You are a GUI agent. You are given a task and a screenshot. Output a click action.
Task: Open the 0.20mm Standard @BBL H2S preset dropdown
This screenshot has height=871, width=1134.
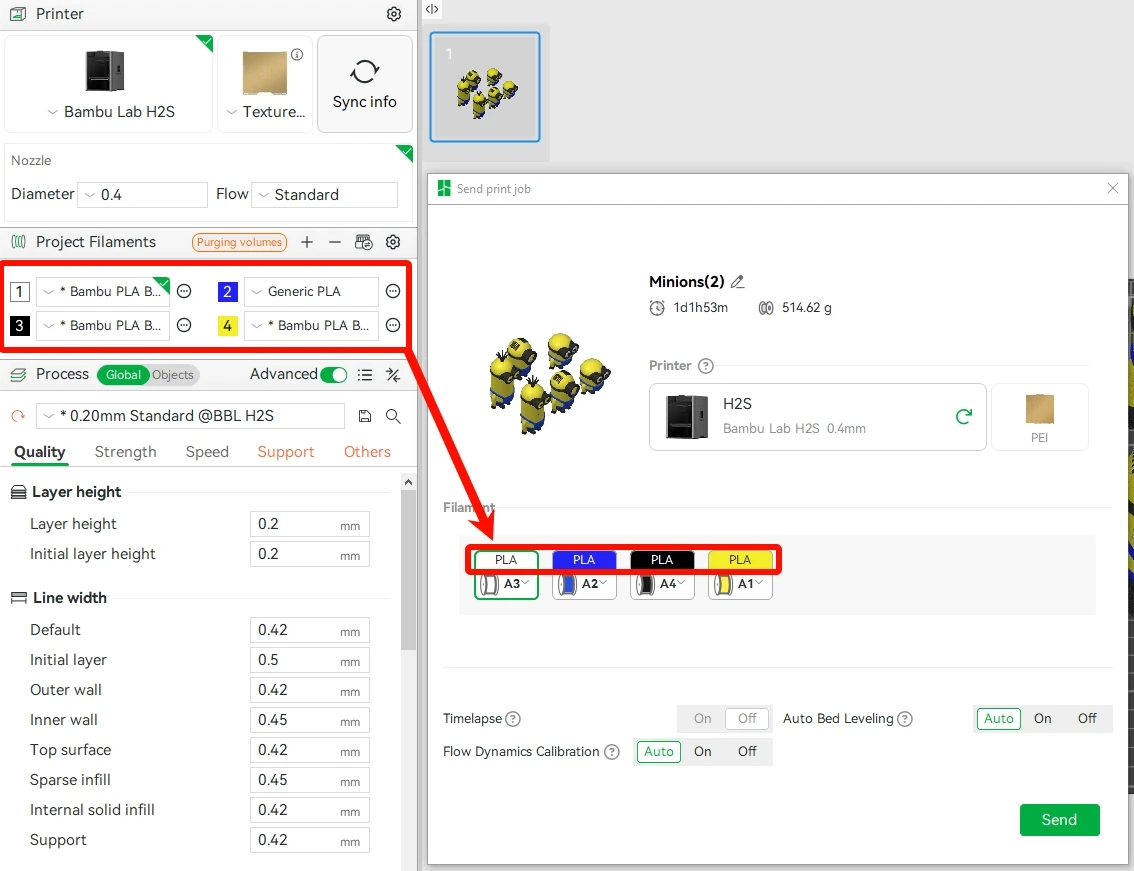click(x=190, y=416)
